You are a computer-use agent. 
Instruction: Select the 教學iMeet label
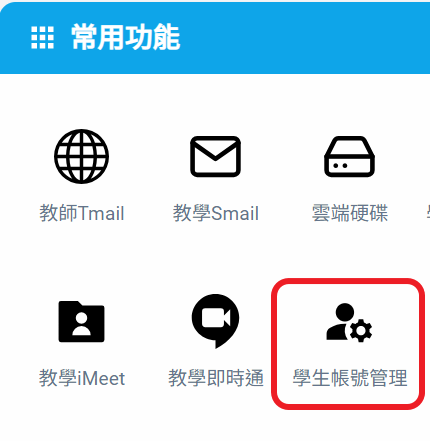(82, 378)
